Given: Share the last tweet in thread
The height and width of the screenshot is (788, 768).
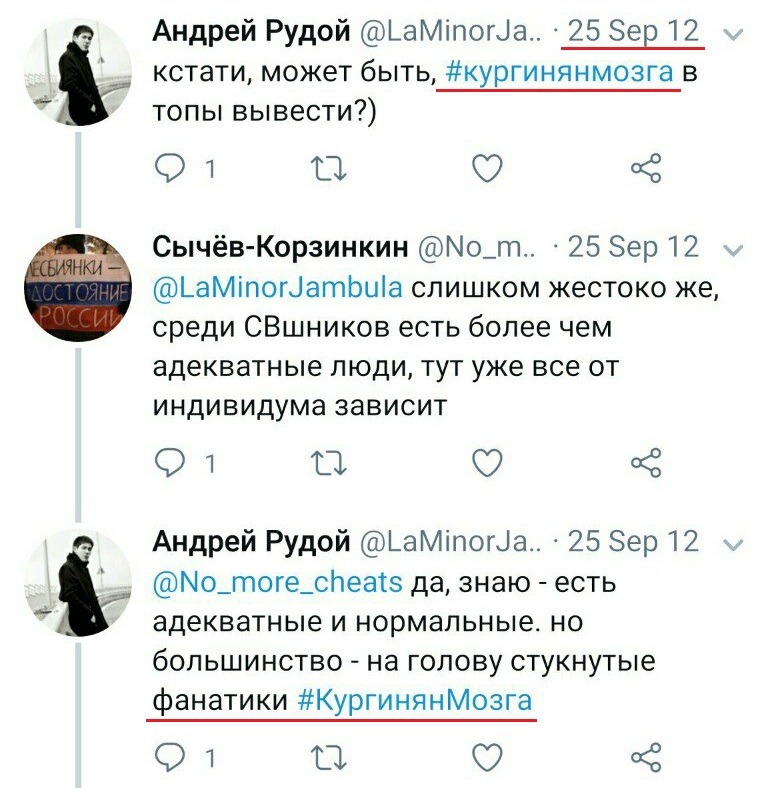Looking at the screenshot, I should tap(646, 757).
